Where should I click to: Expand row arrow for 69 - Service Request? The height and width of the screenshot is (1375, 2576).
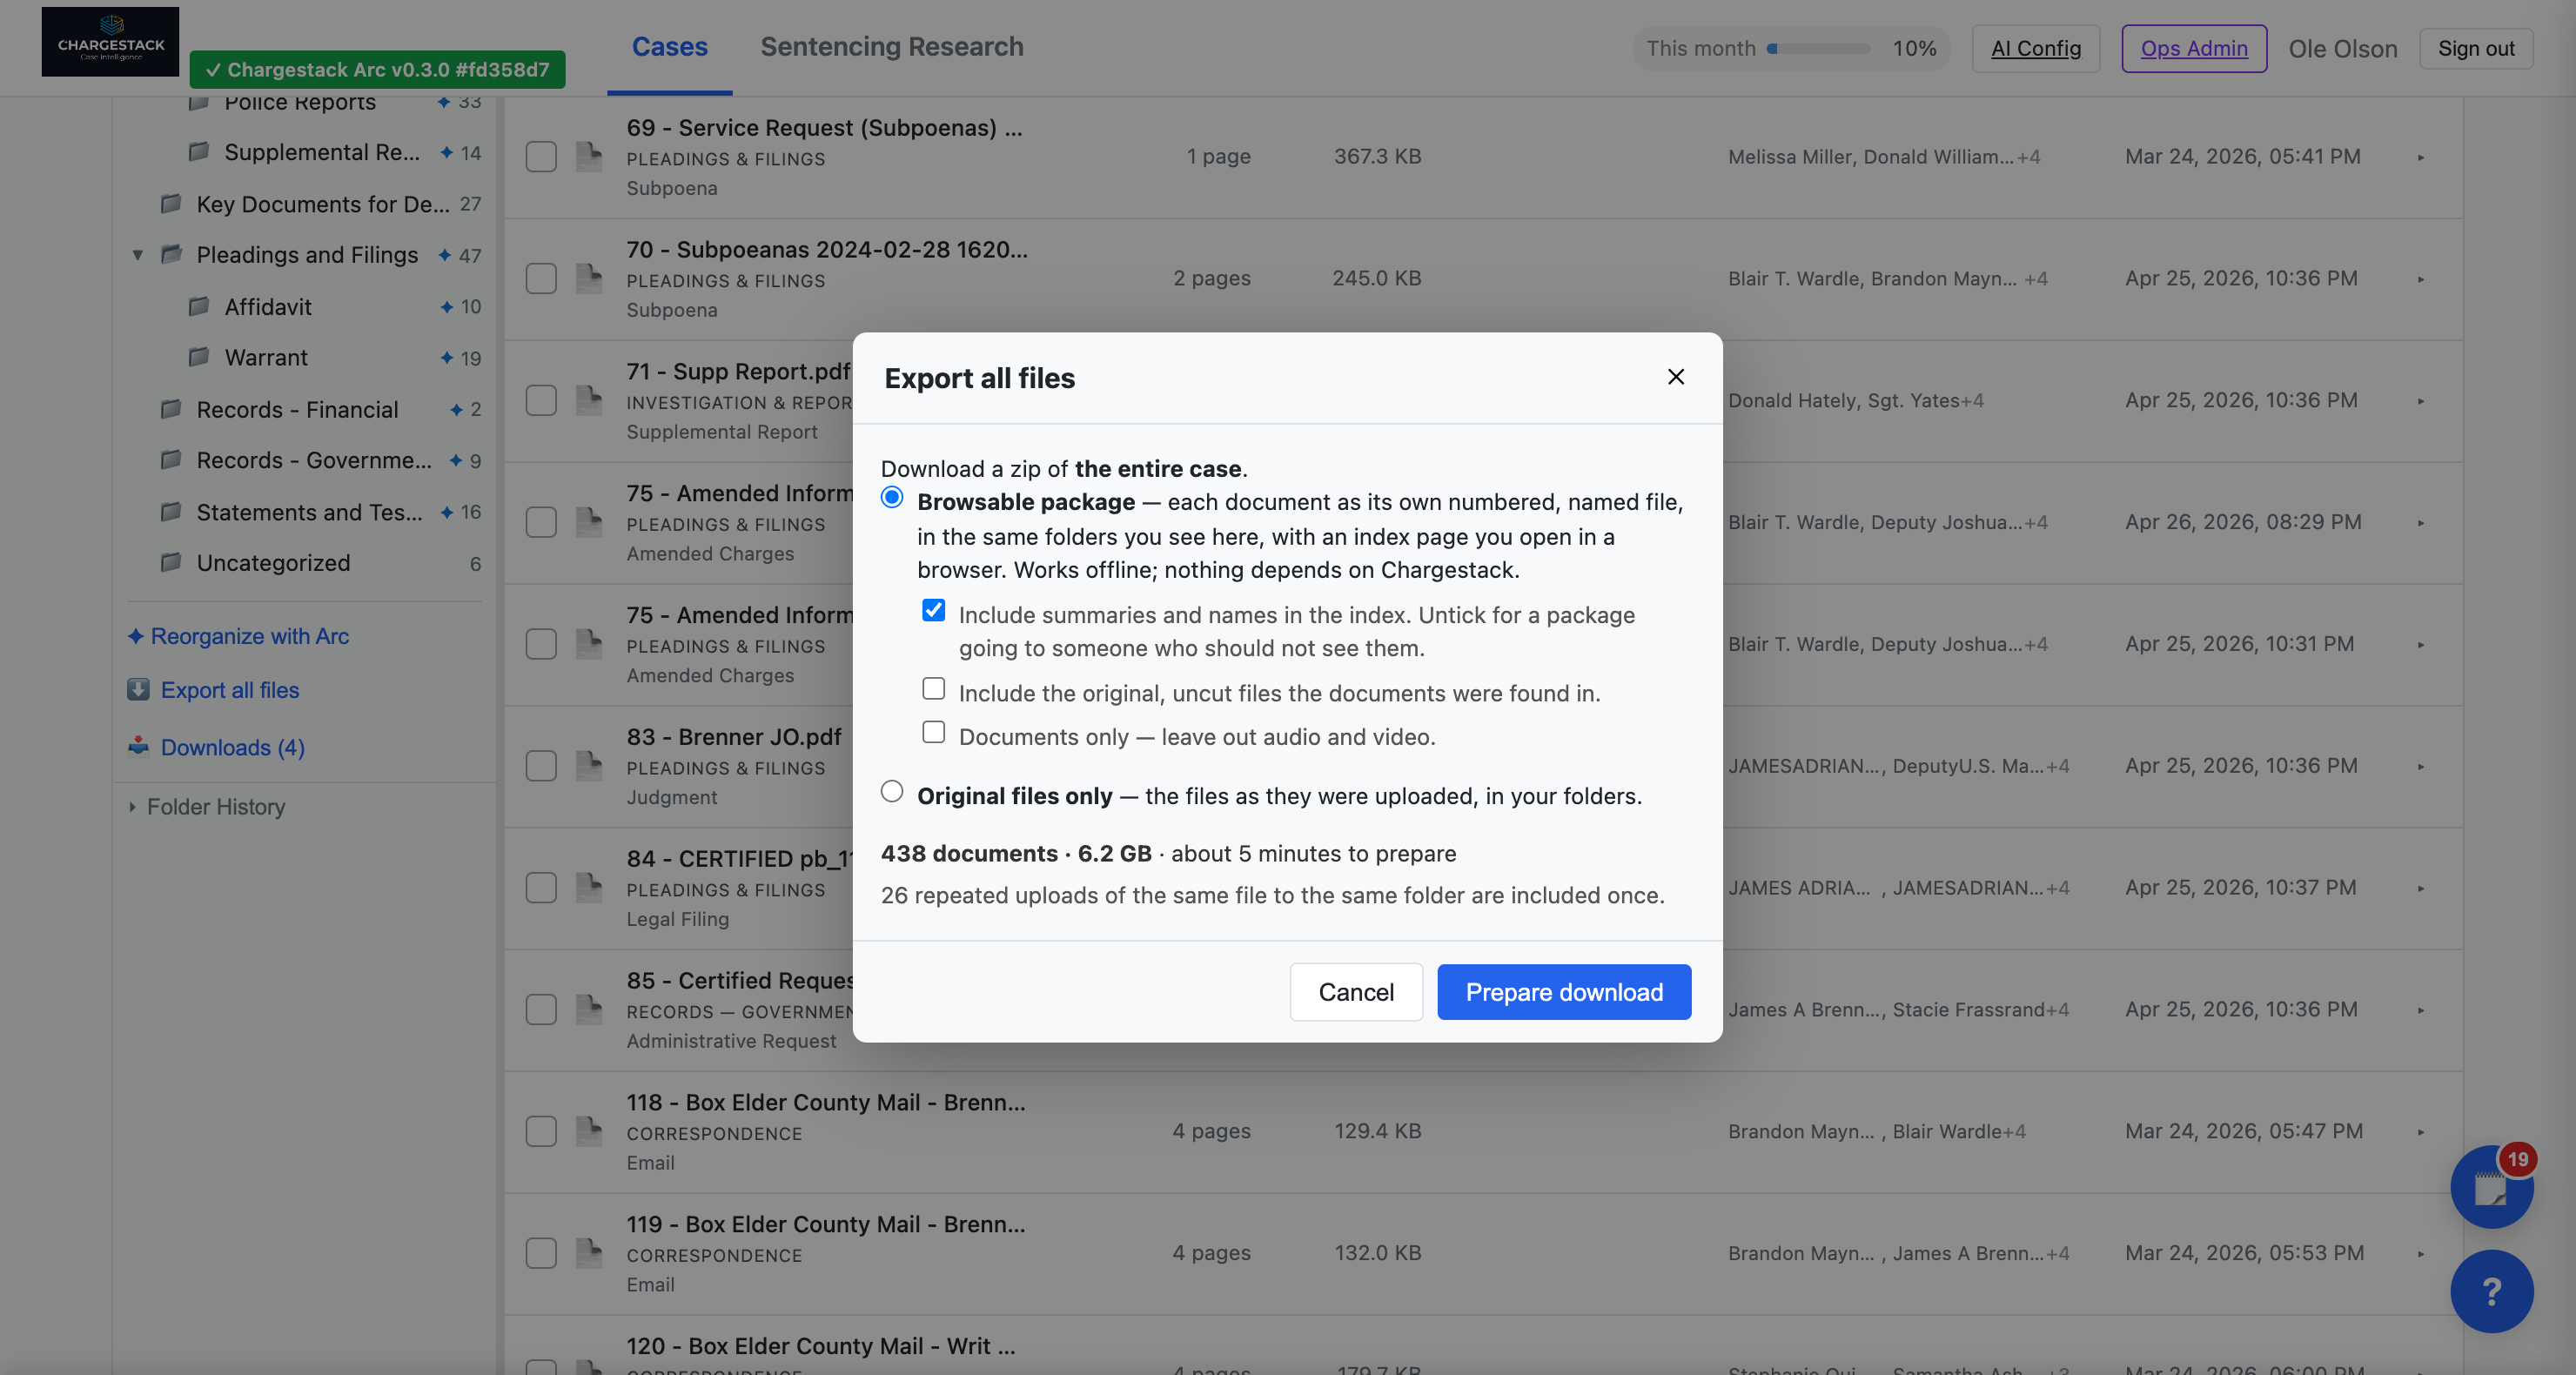click(2421, 157)
